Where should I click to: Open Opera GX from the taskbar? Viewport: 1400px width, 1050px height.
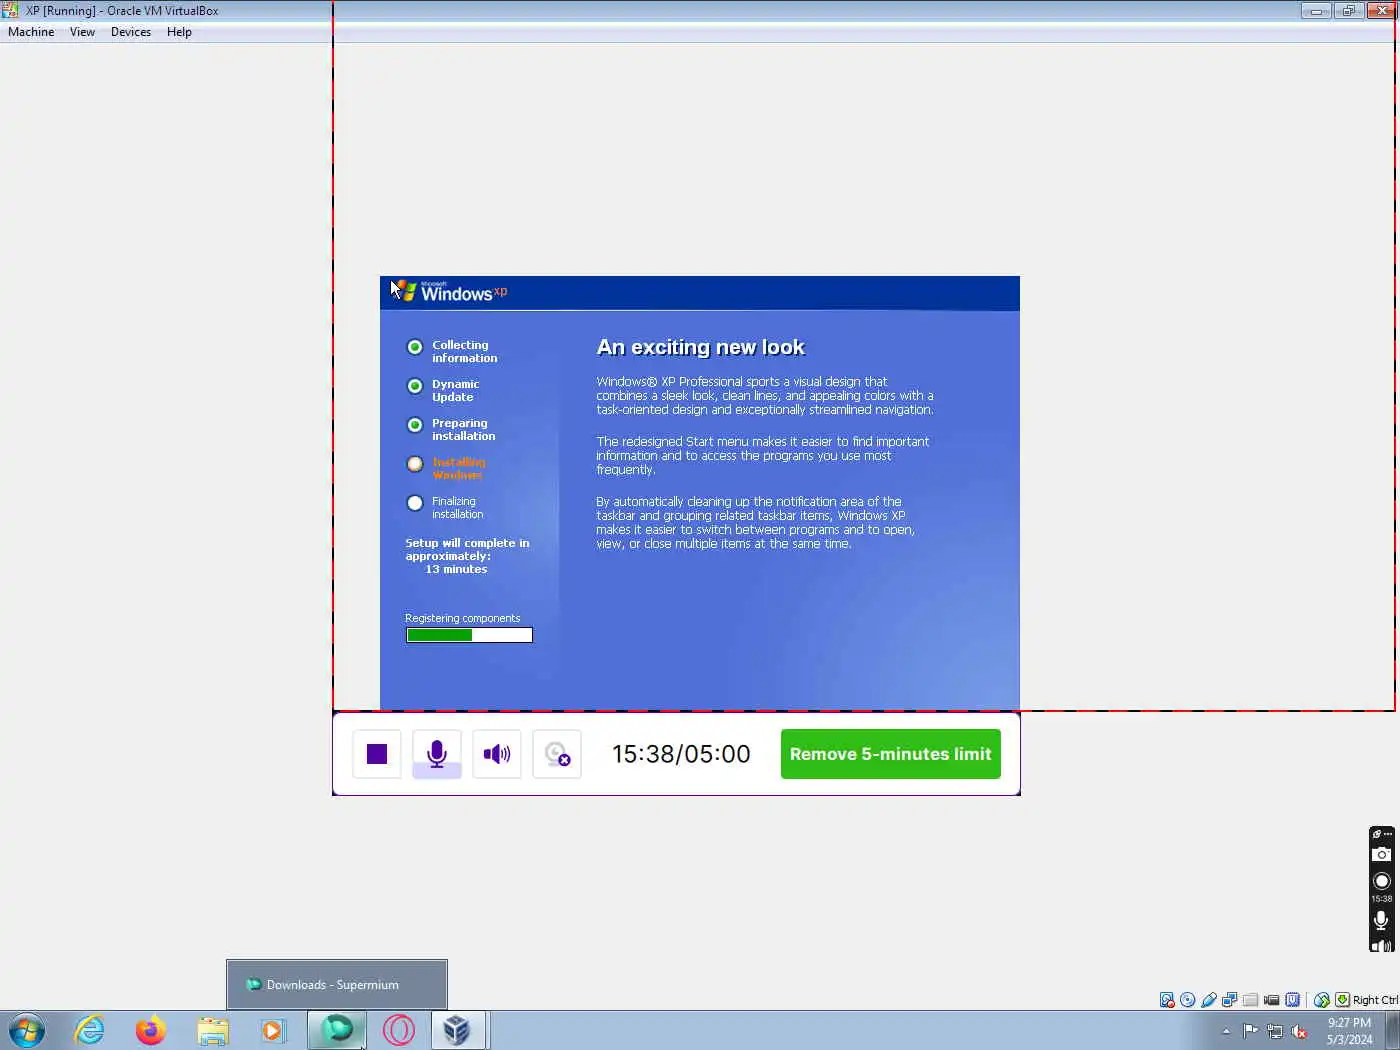pos(398,1030)
